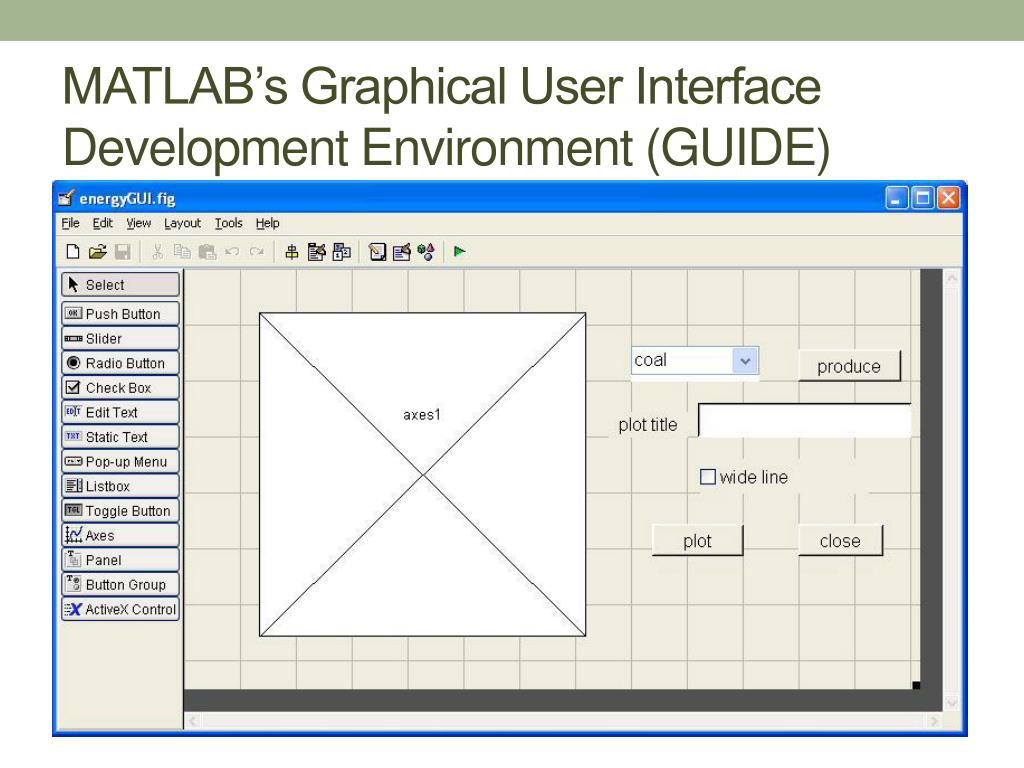Click the Cut scissors toolbar icon

point(157,252)
